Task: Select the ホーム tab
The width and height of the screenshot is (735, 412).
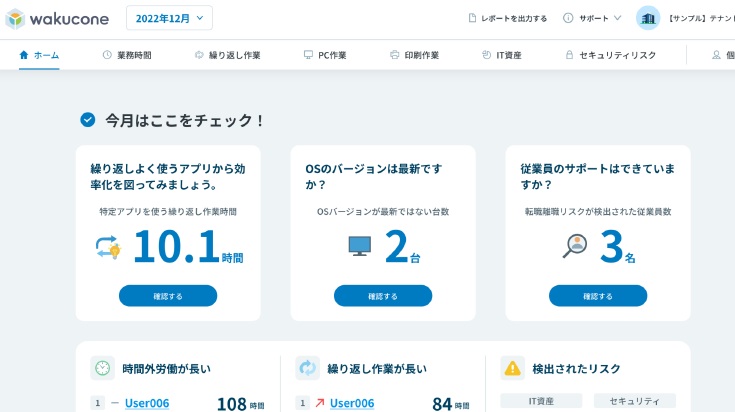Action: [x=39, y=55]
